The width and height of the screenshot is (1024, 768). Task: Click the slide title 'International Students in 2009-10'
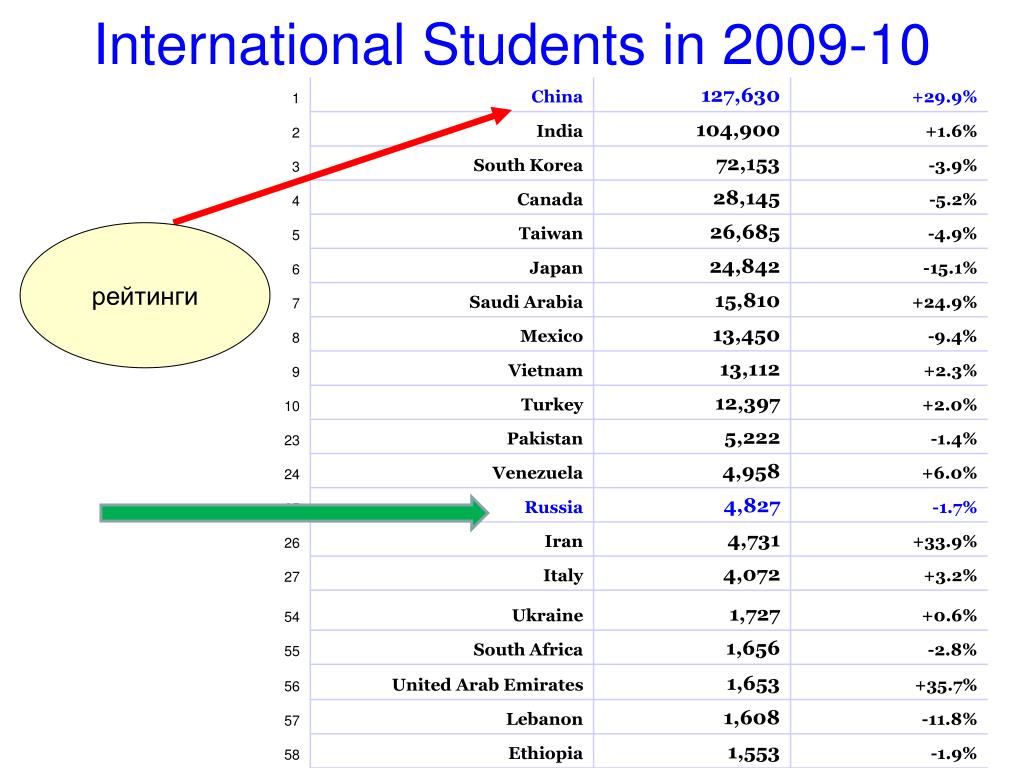tap(512, 44)
